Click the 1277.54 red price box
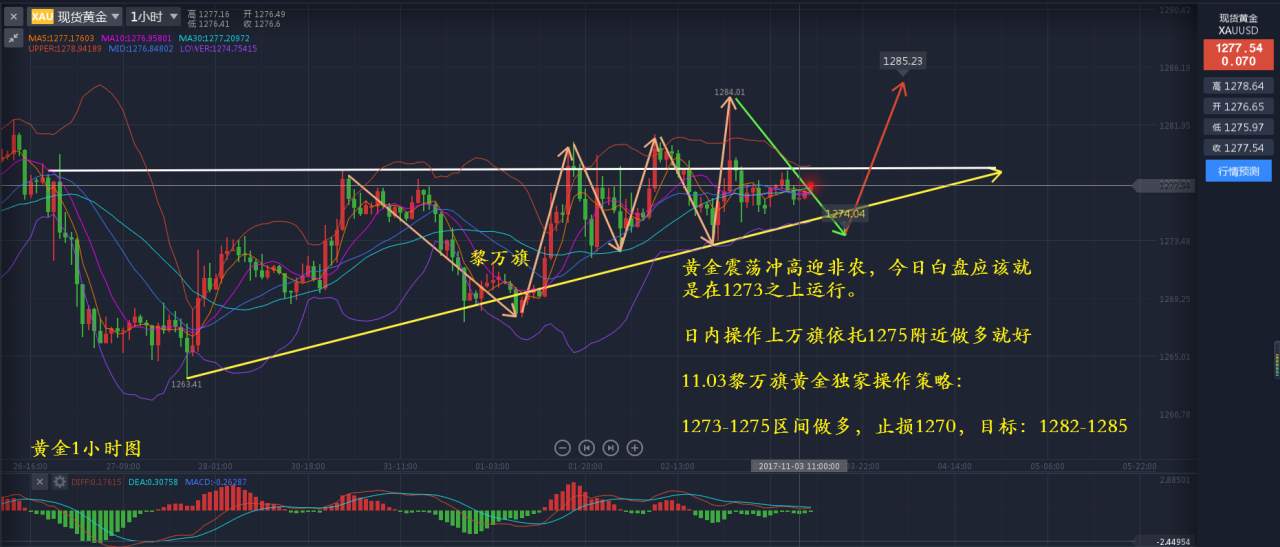Image resolution: width=1280 pixels, height=547 pixels. 1238,53
